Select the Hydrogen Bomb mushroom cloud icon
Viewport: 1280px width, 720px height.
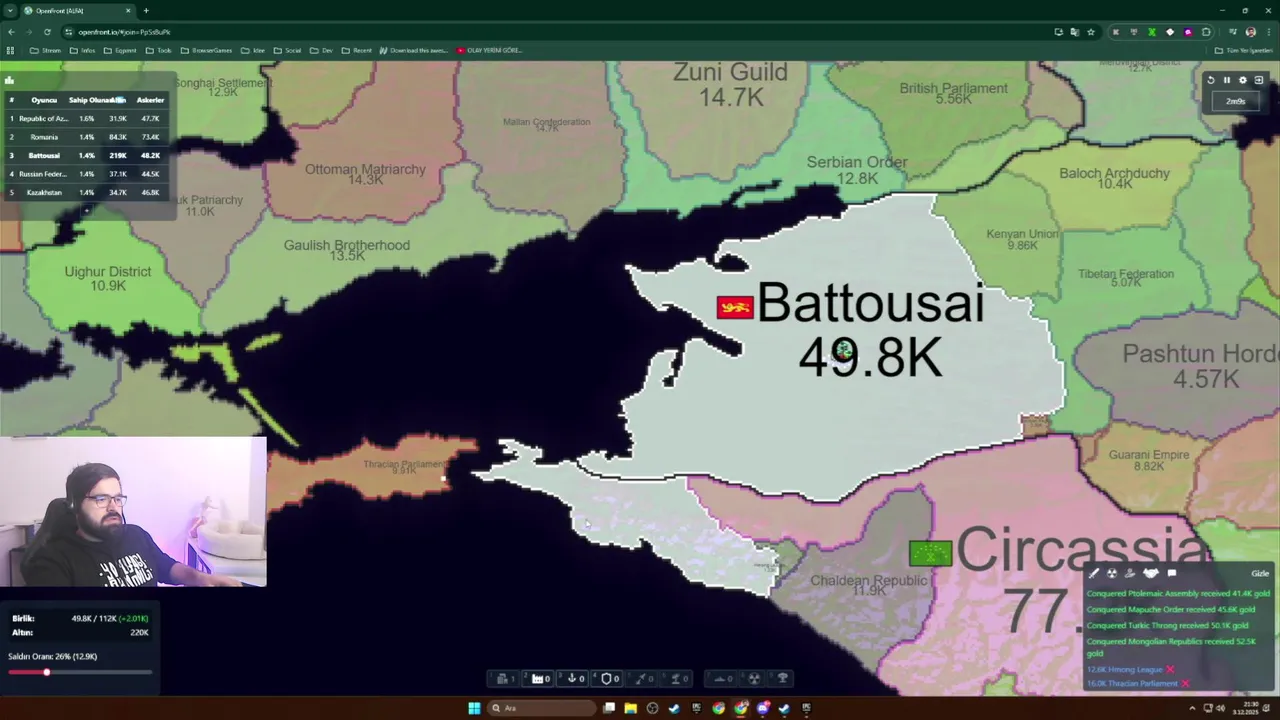(782, 678)
